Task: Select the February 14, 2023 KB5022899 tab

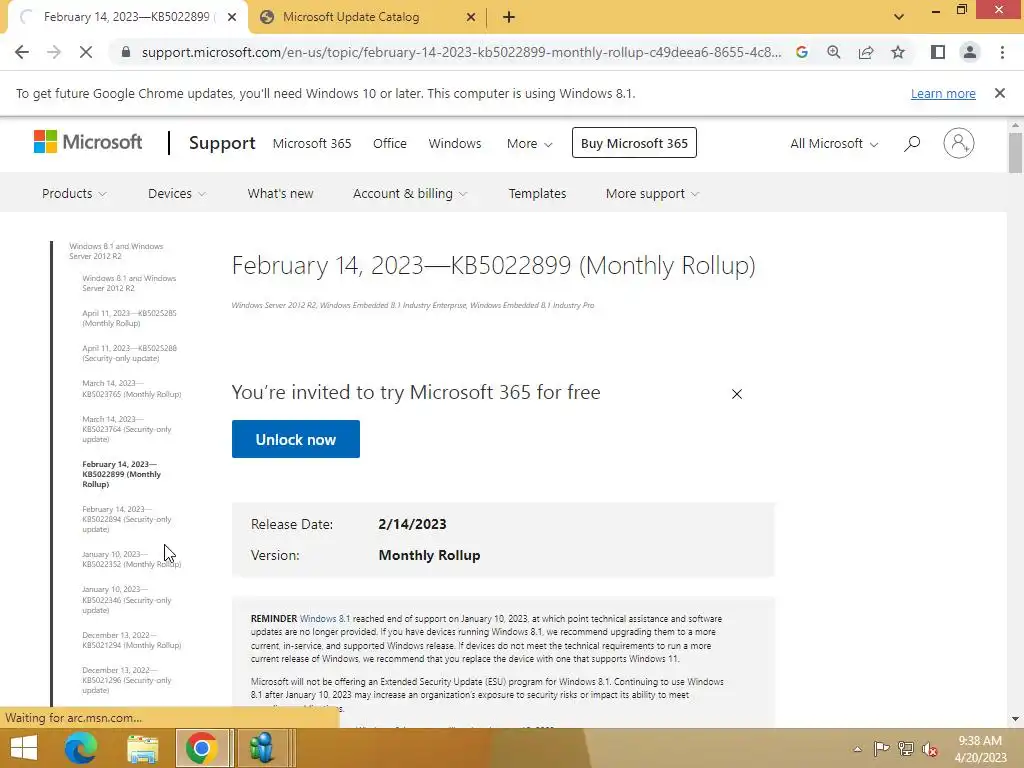Action: (x=127, y=17)
